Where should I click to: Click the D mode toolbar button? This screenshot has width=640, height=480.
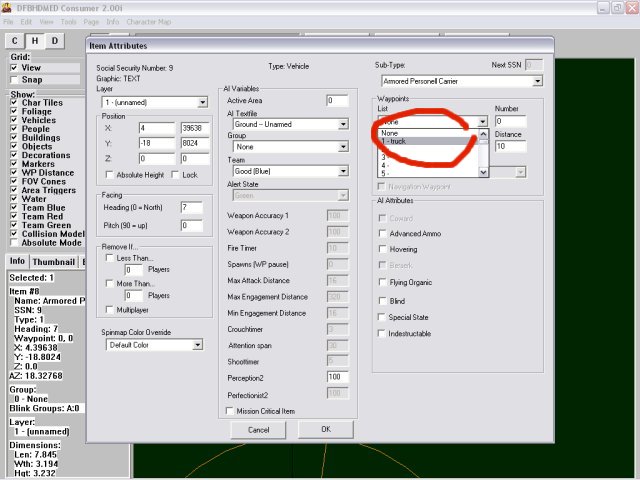click(x=56, y=40)
